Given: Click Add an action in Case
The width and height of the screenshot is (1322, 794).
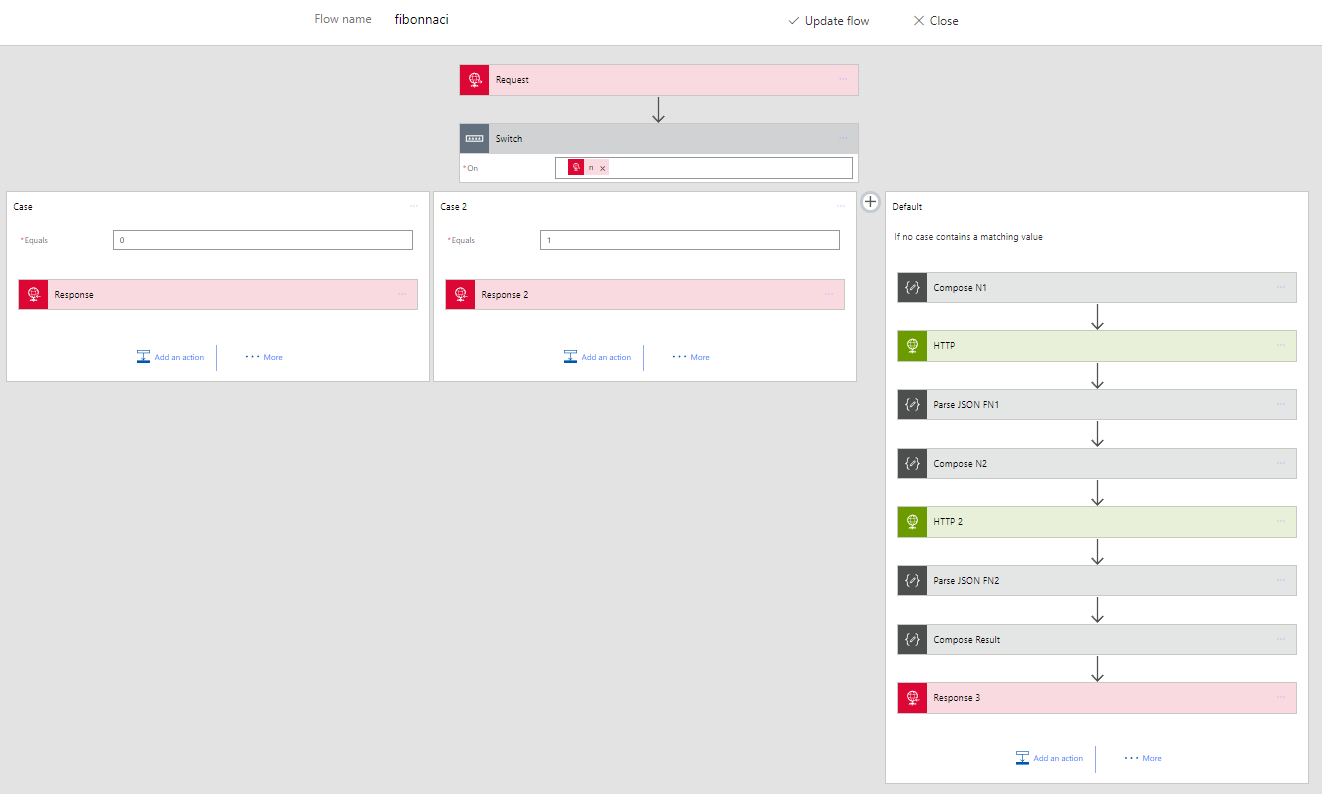Looking at the screenshot, I should click(170, 357).
